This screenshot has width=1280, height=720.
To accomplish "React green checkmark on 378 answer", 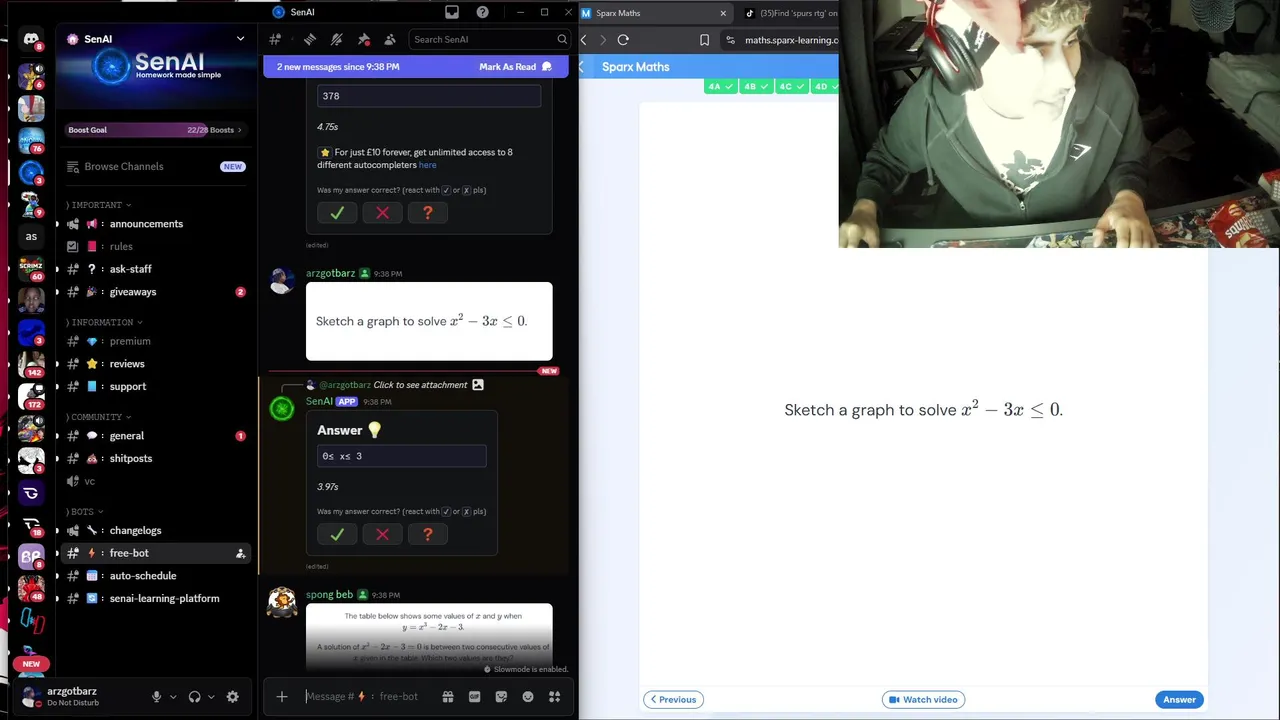I will pyautogui.click(x=337, y=212).
